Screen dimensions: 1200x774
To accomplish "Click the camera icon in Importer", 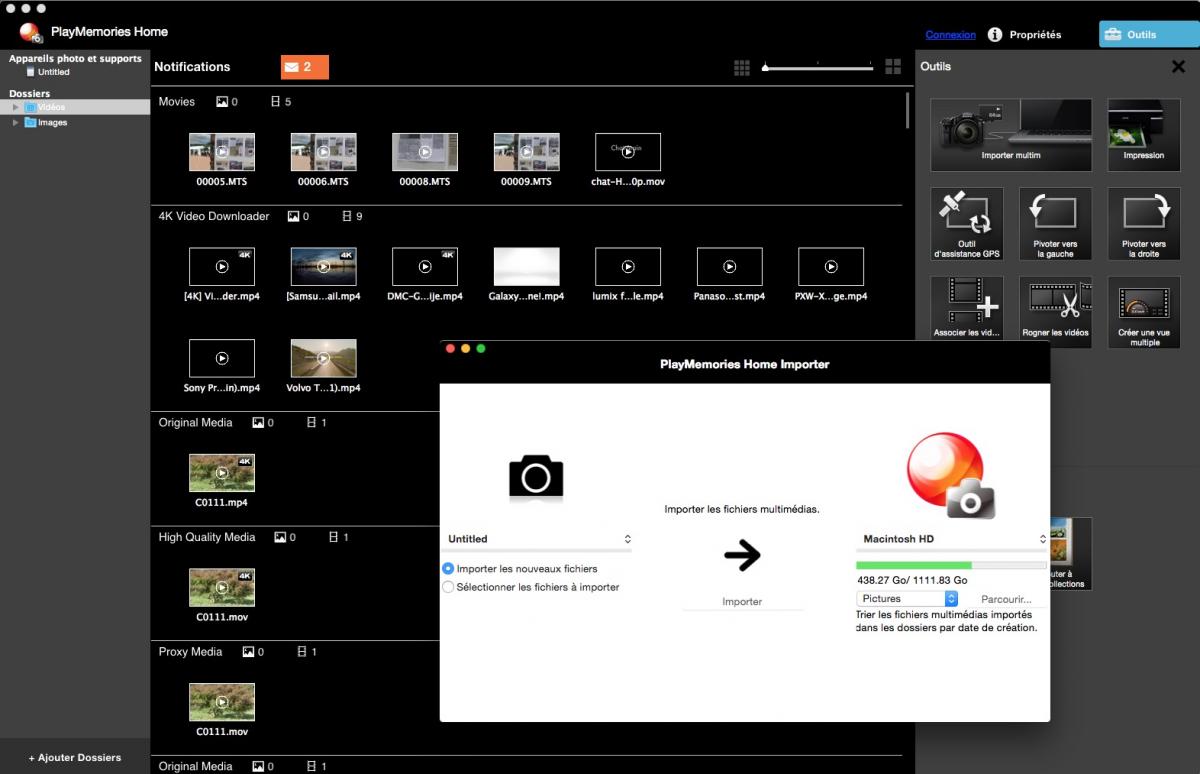I will click(x=536, y=476).
